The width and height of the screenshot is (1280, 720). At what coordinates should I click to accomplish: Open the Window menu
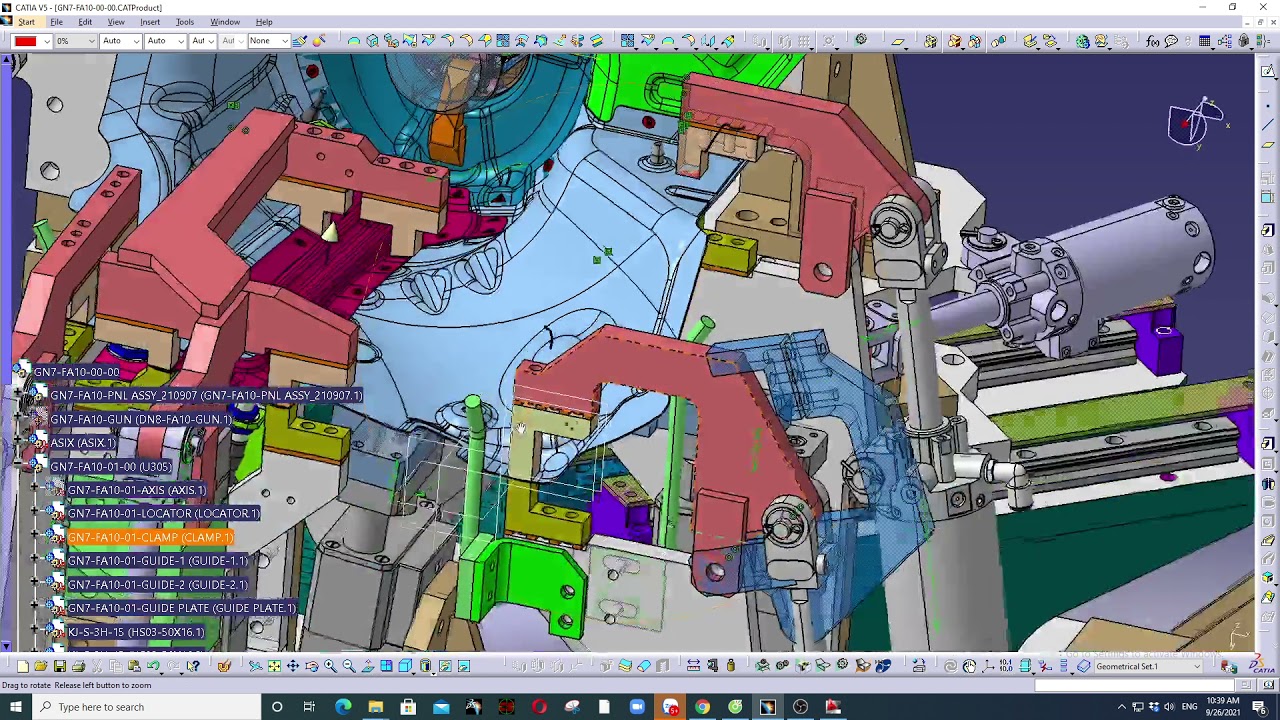(225, 22)
